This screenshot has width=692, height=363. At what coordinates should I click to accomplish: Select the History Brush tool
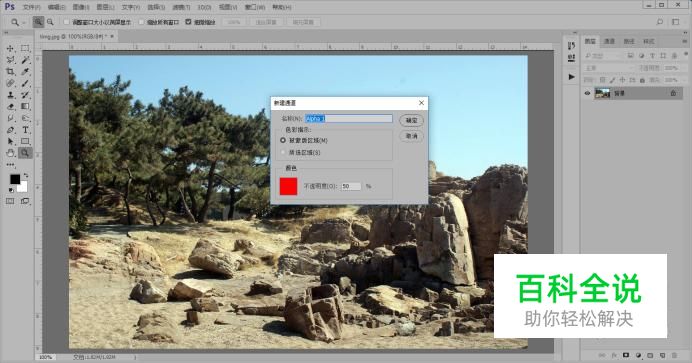25,94
